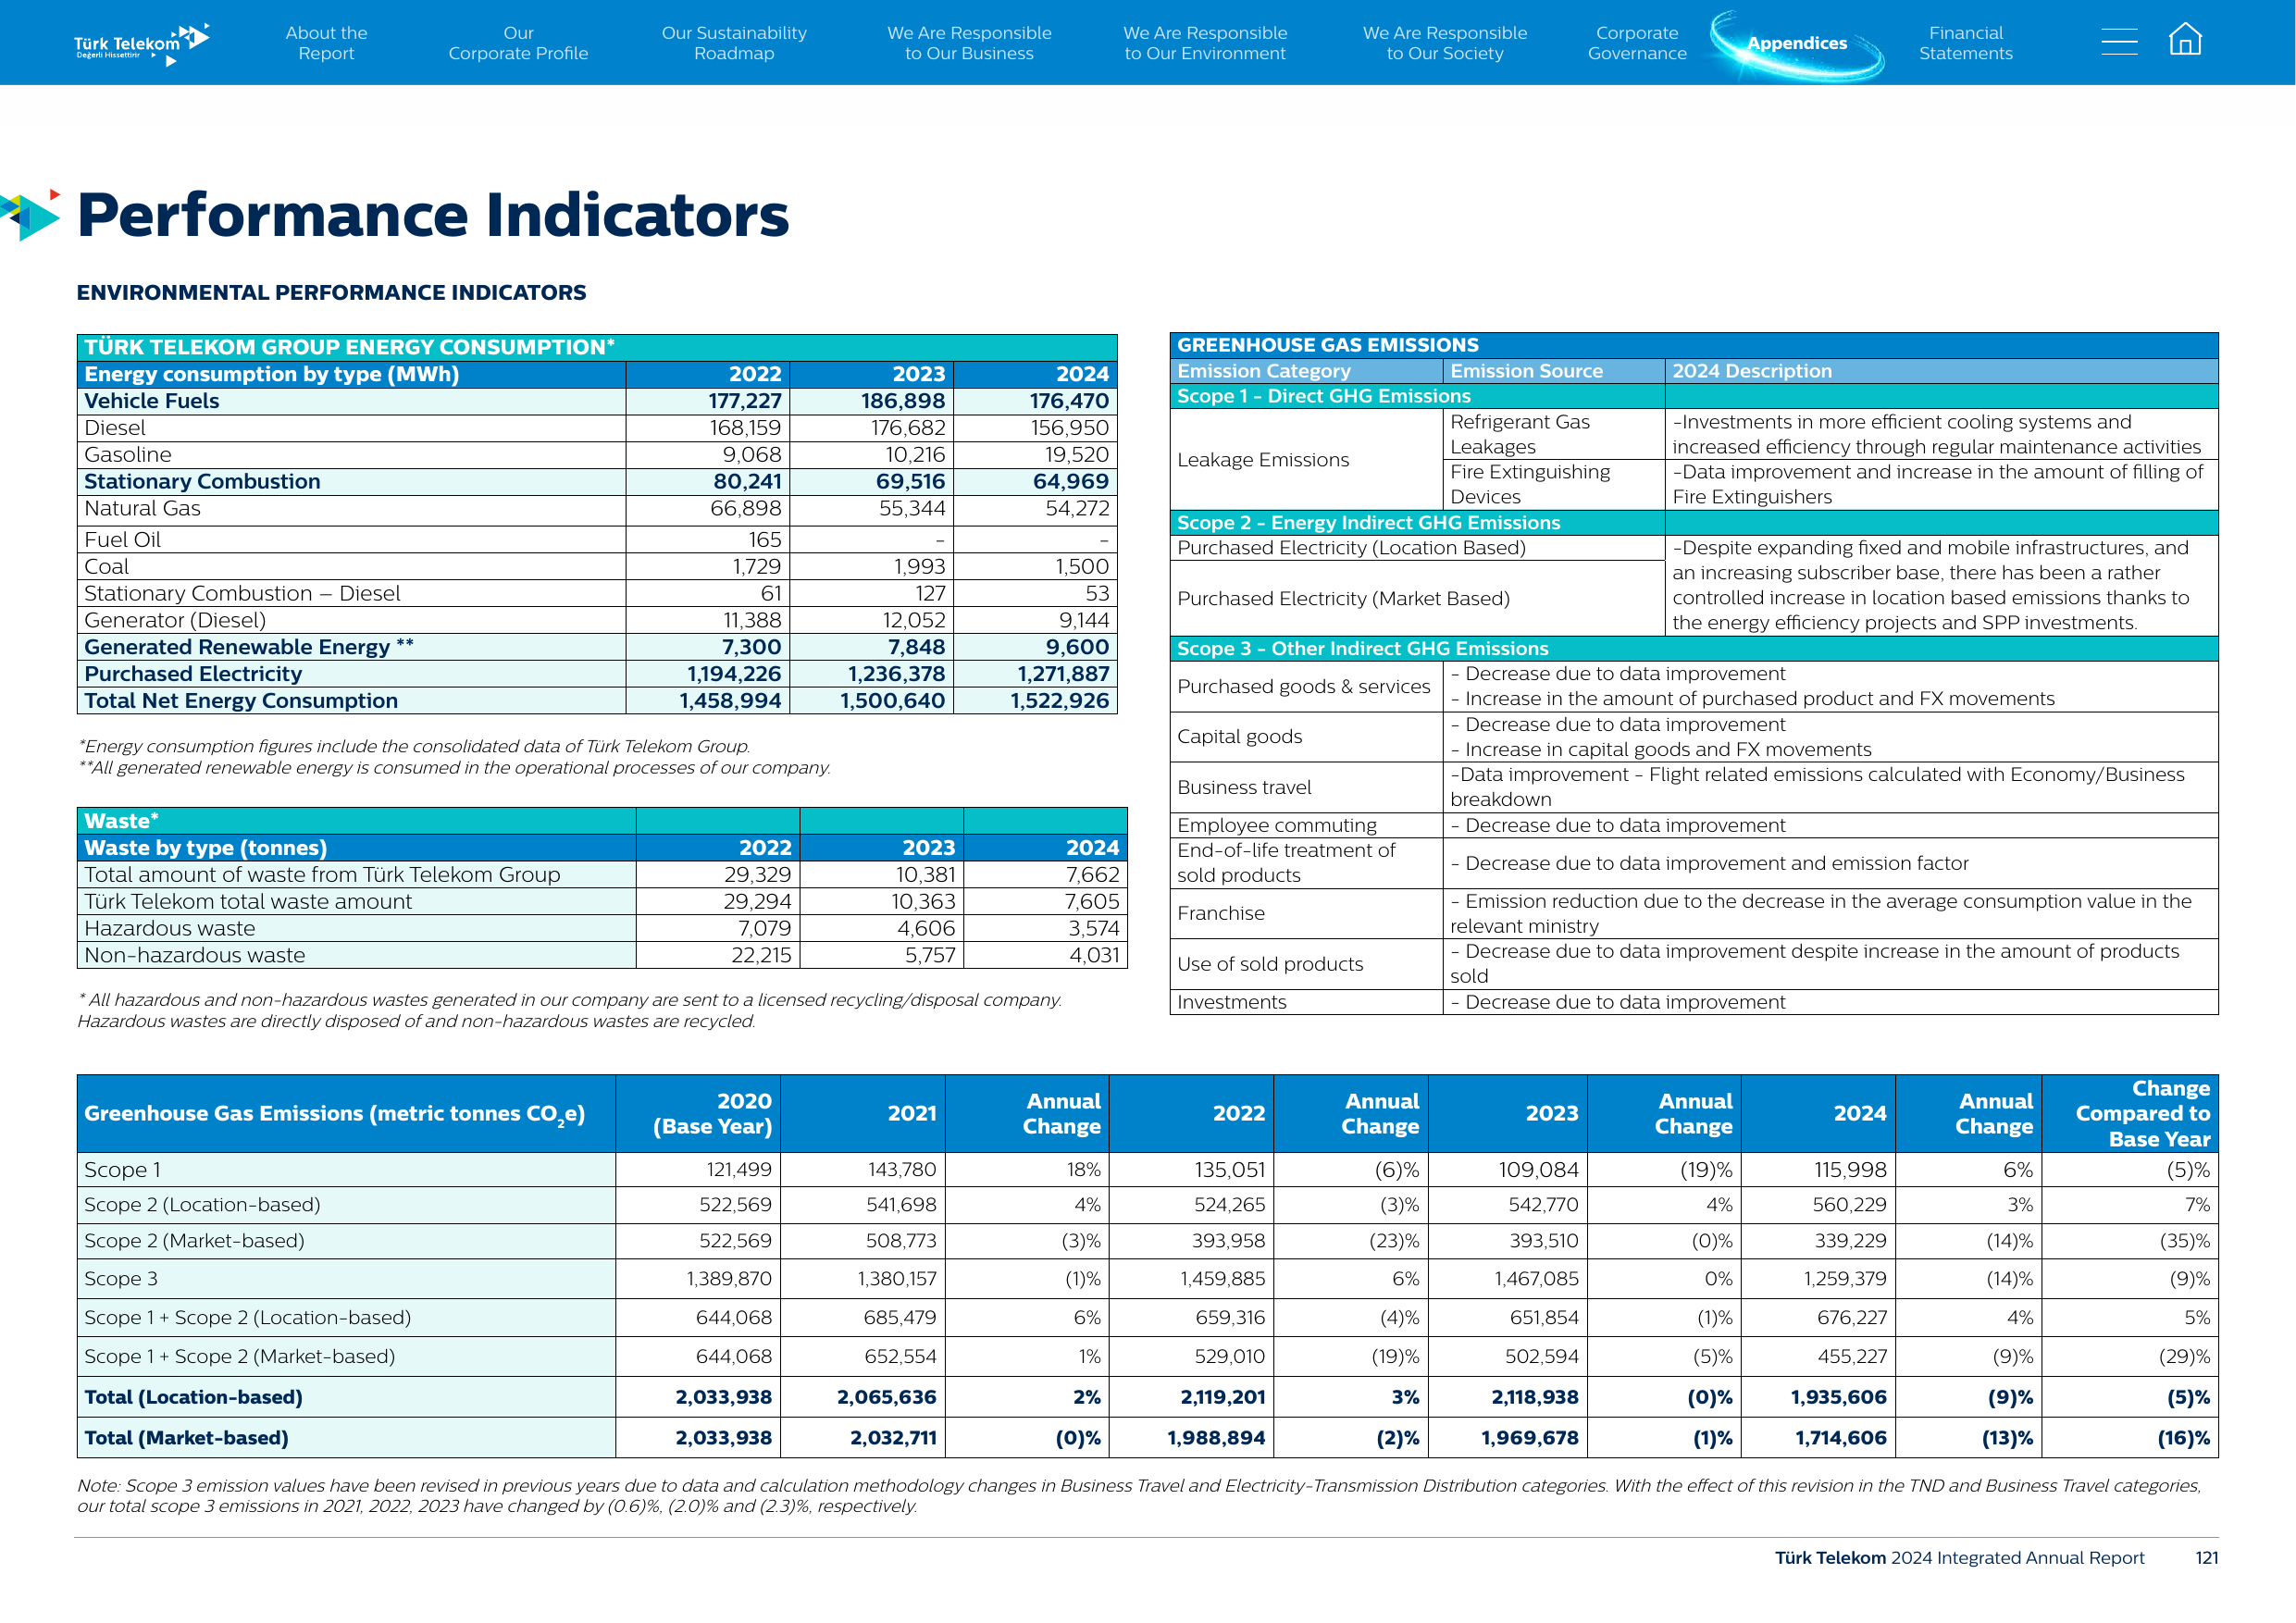The width and height of the screenshot is (2296, 1623).
Task: Click the Performance Indicators heading
Action: (433, 215)
